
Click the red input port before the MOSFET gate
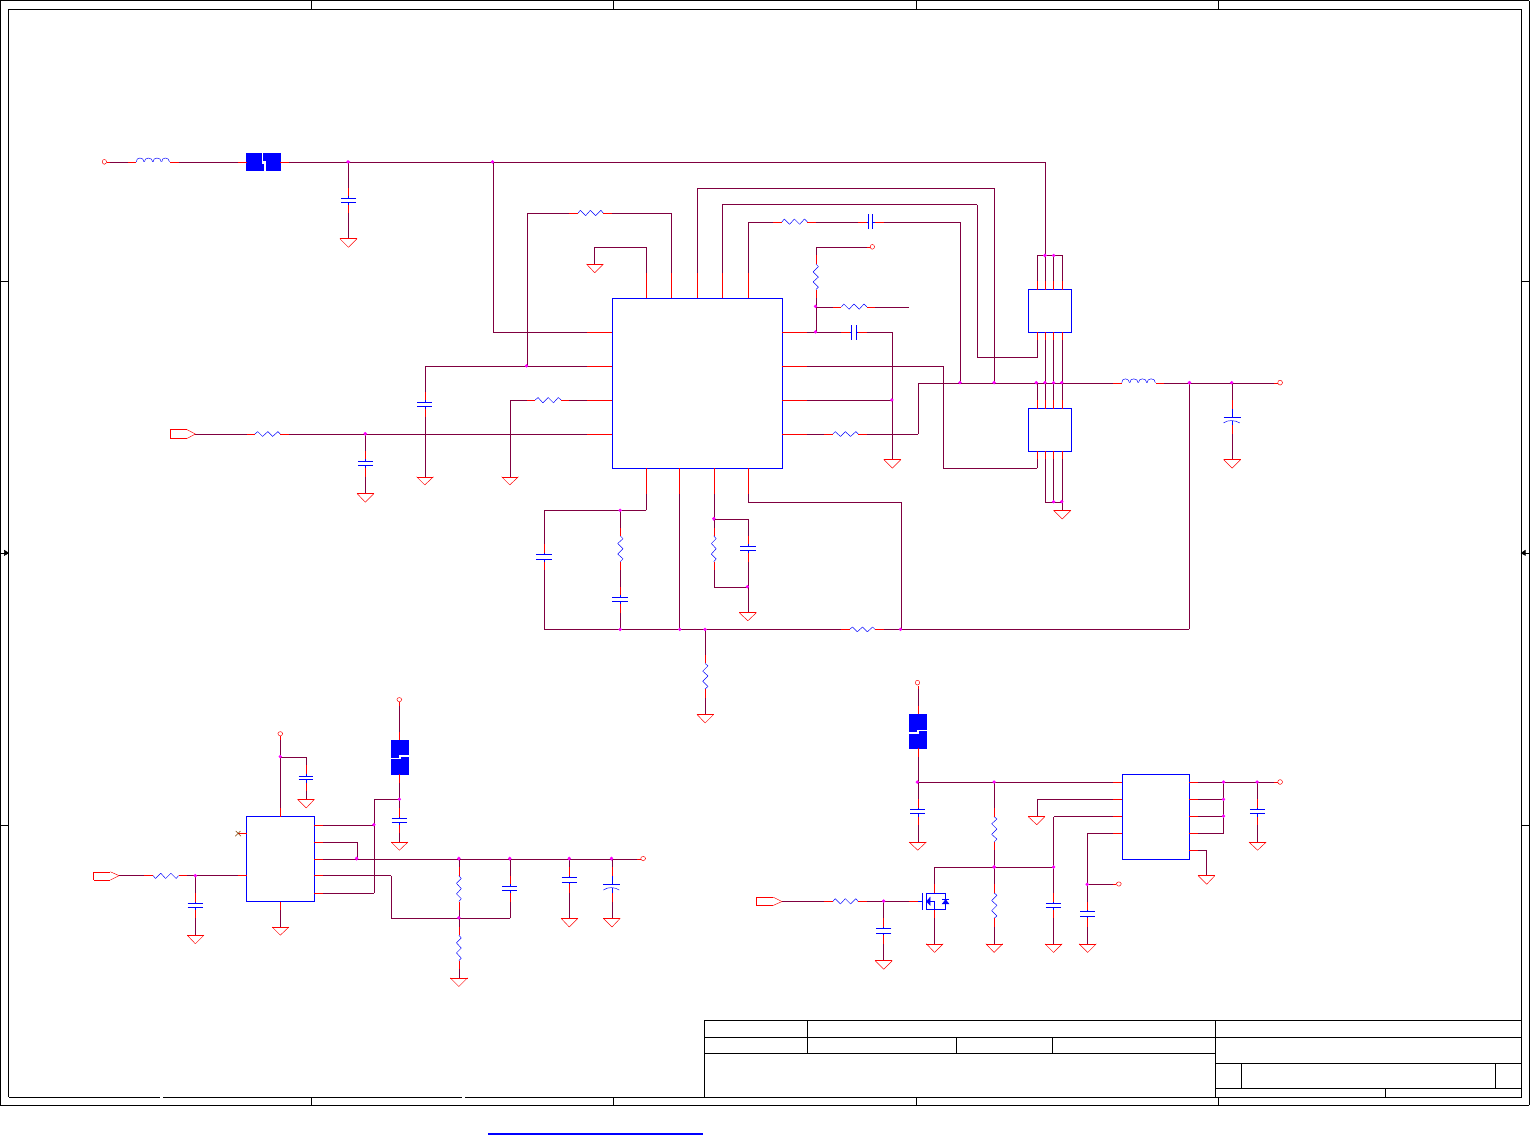[768, 901]
